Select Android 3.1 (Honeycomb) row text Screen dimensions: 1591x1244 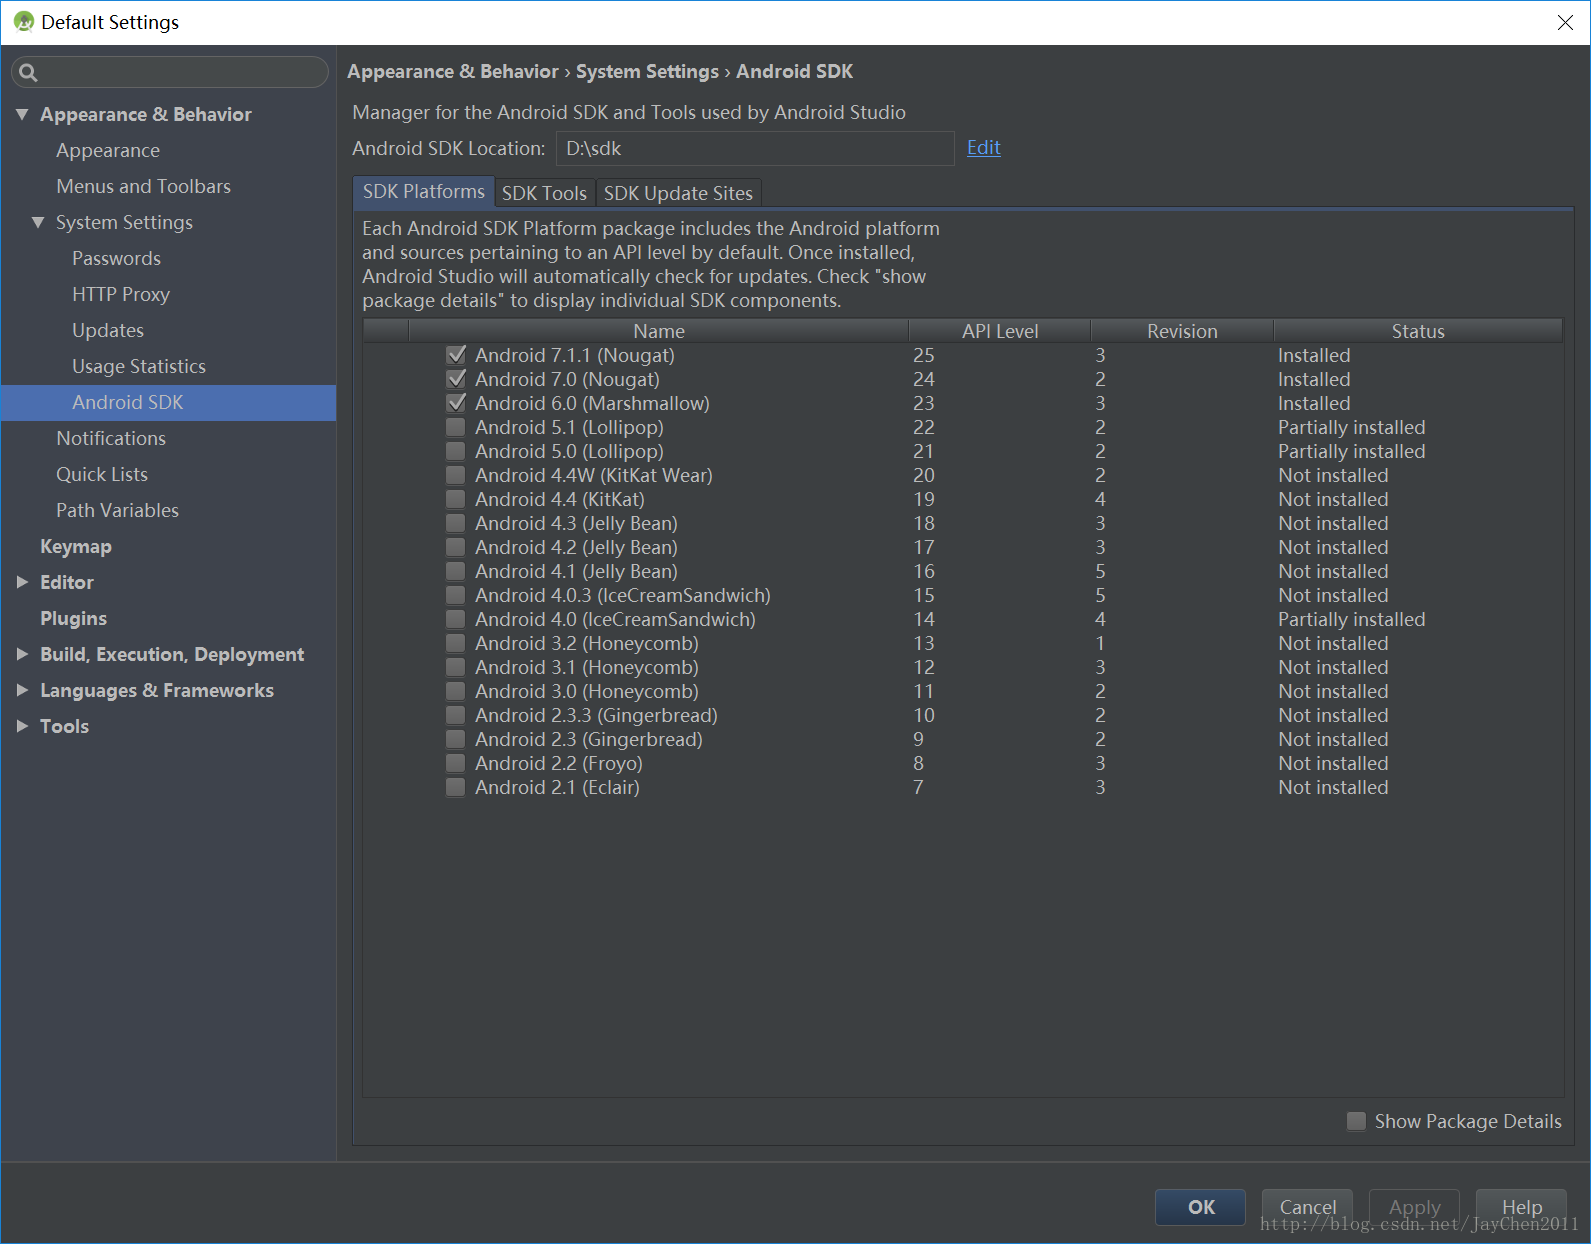point(587,667)
